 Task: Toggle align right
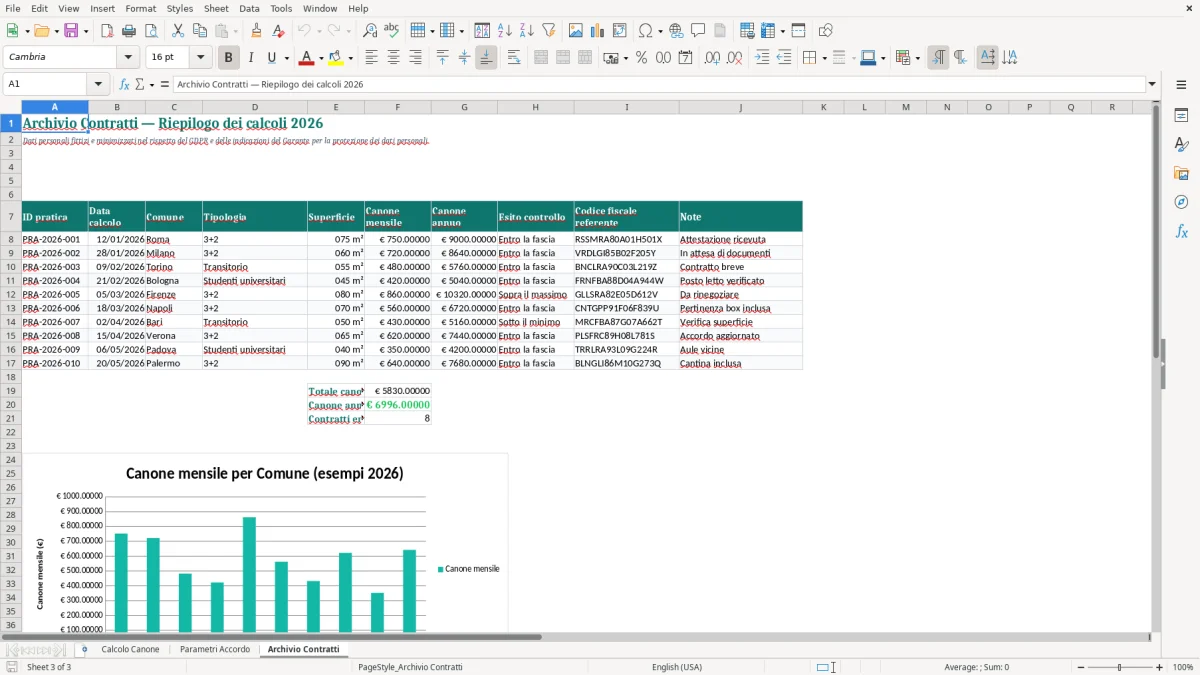(x=415, y=57)
